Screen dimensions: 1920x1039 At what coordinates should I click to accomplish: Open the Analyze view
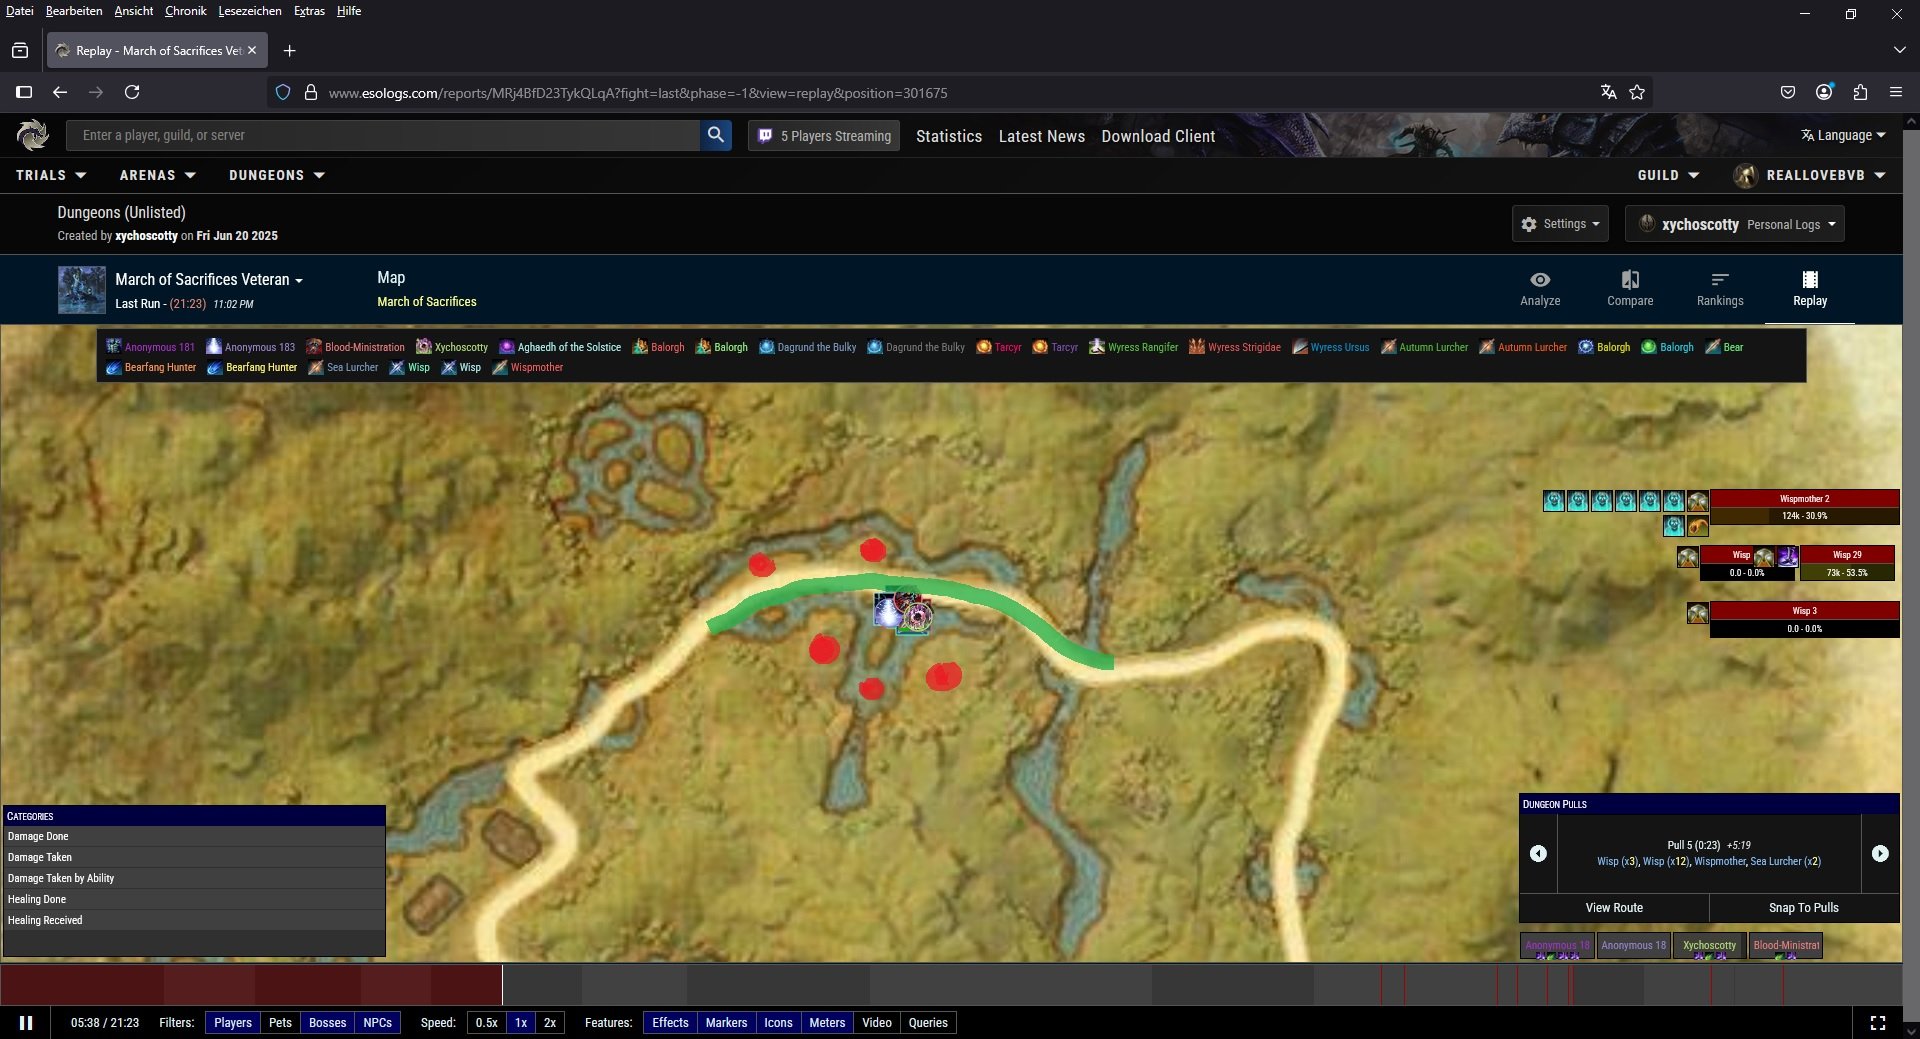[1540, 288]
